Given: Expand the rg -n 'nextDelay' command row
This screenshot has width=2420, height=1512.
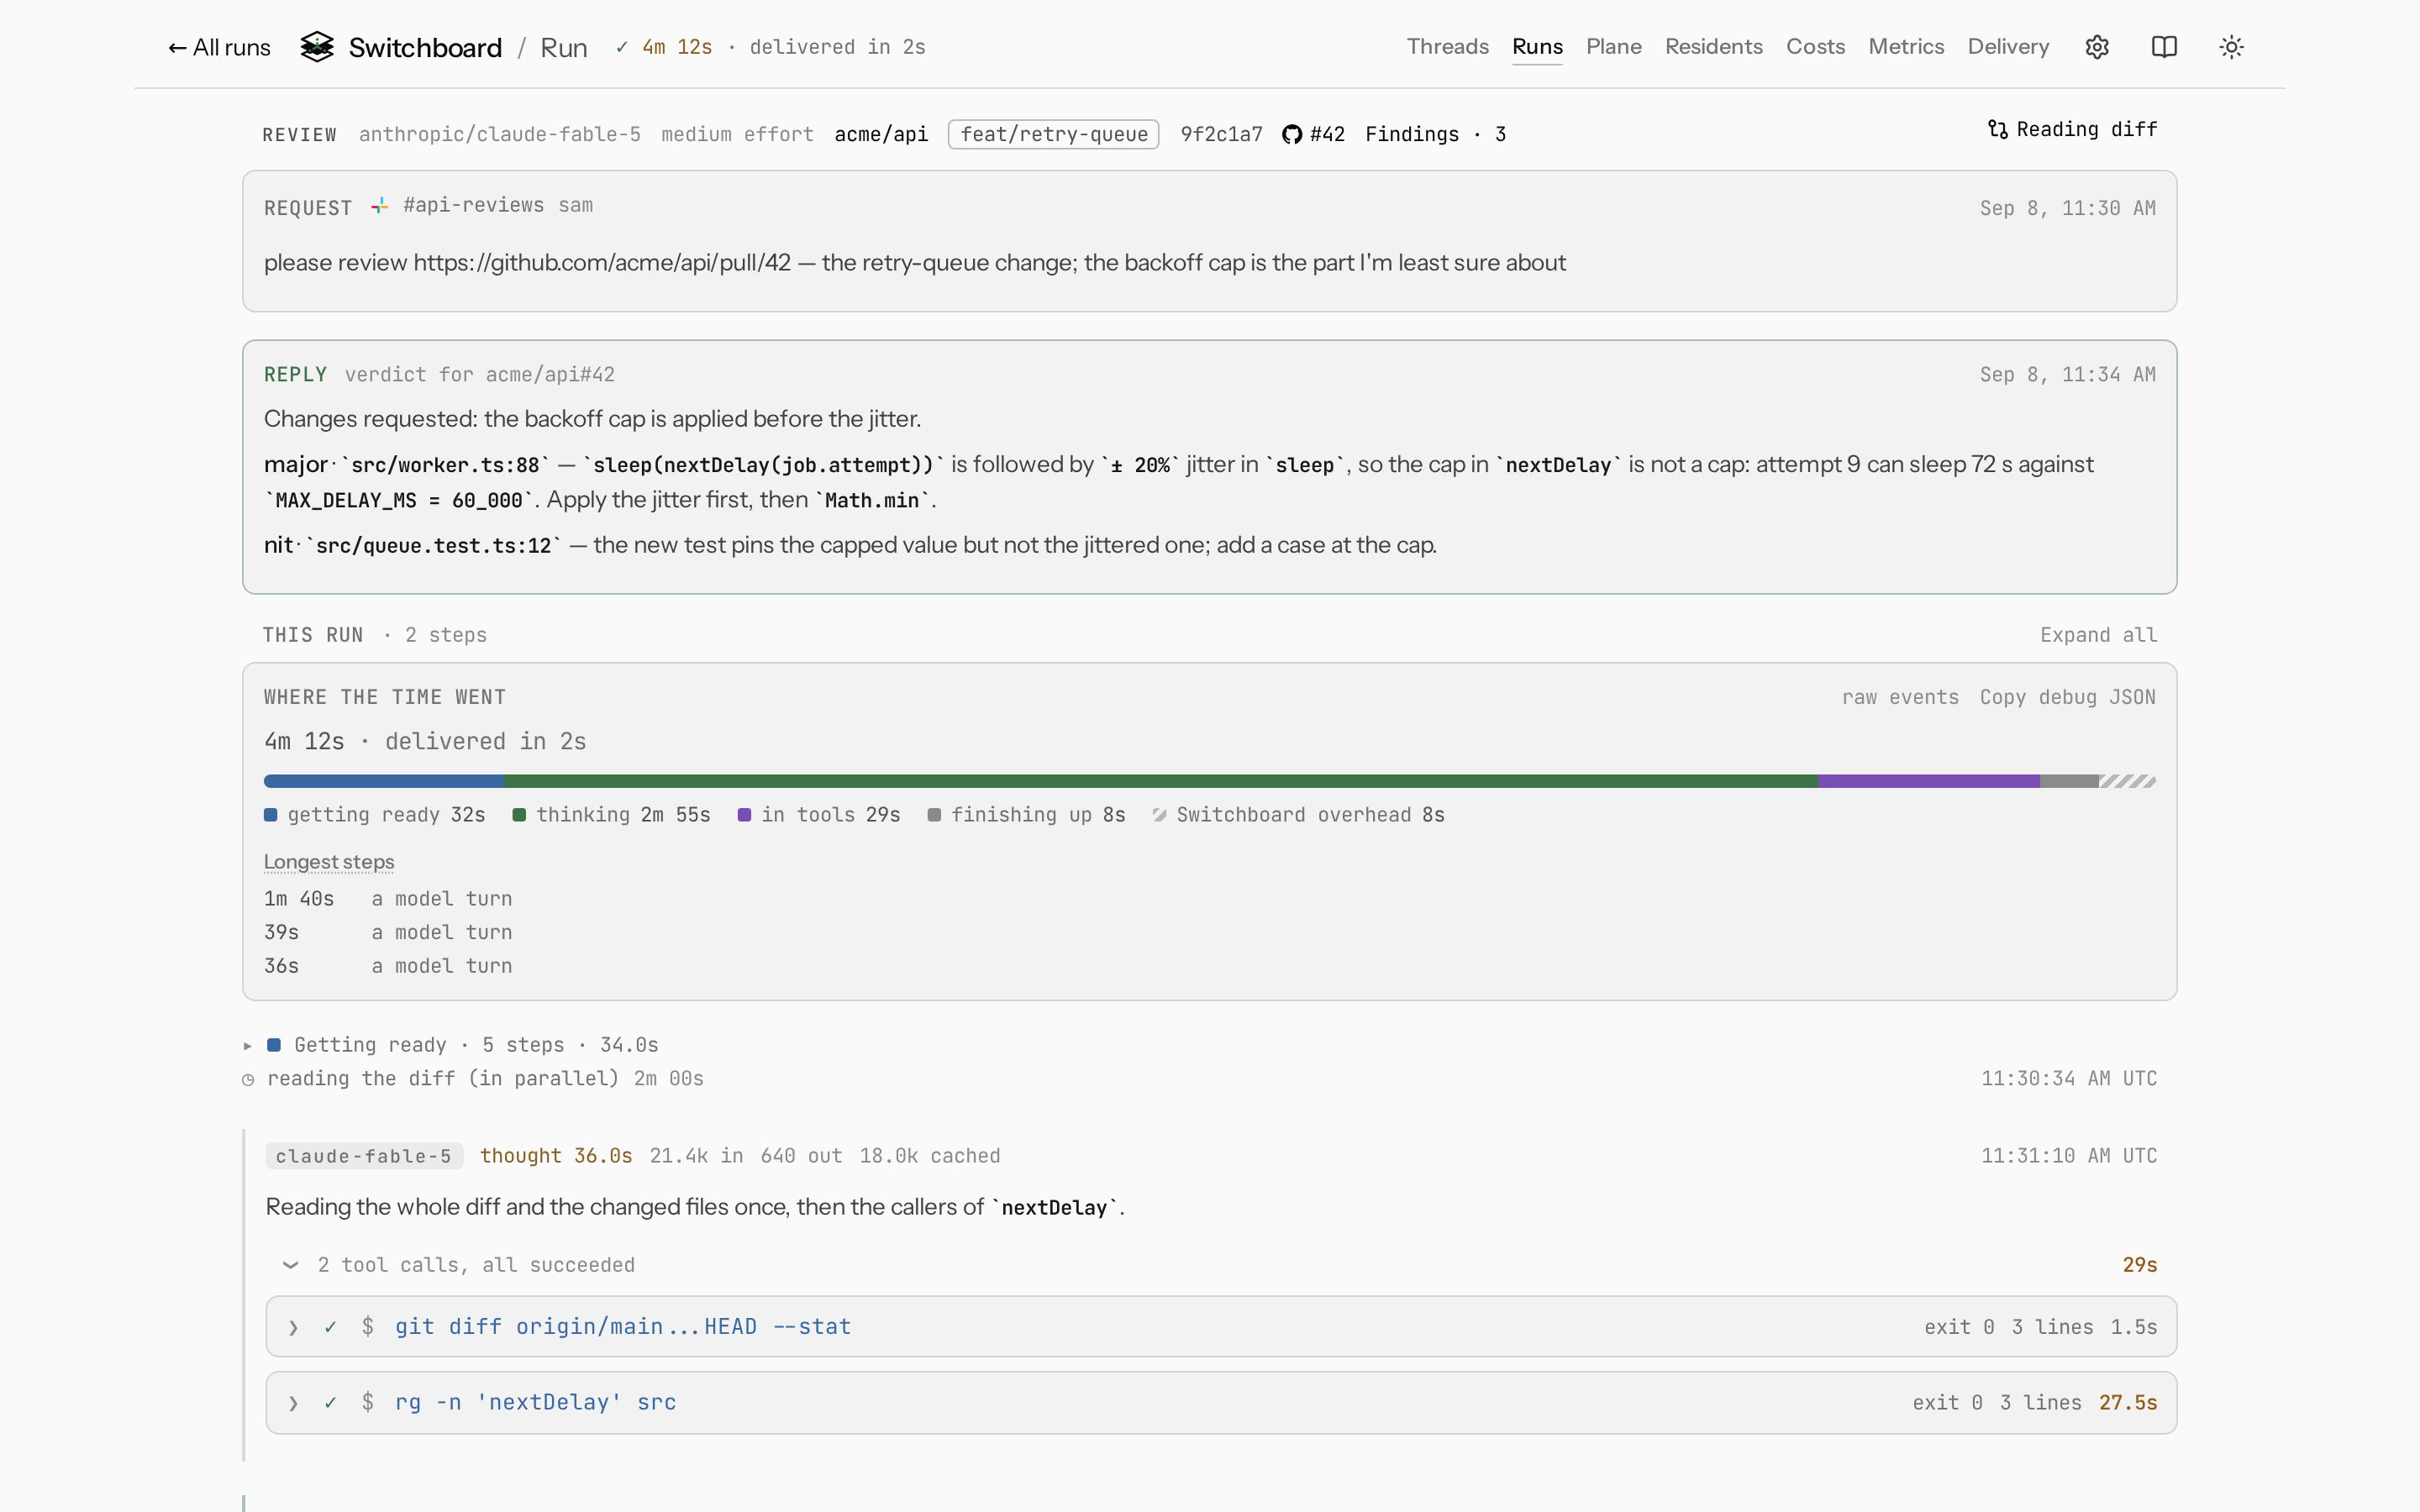Looking at the screenshot, I should pyautogui.click(x=1220, y=1403).
